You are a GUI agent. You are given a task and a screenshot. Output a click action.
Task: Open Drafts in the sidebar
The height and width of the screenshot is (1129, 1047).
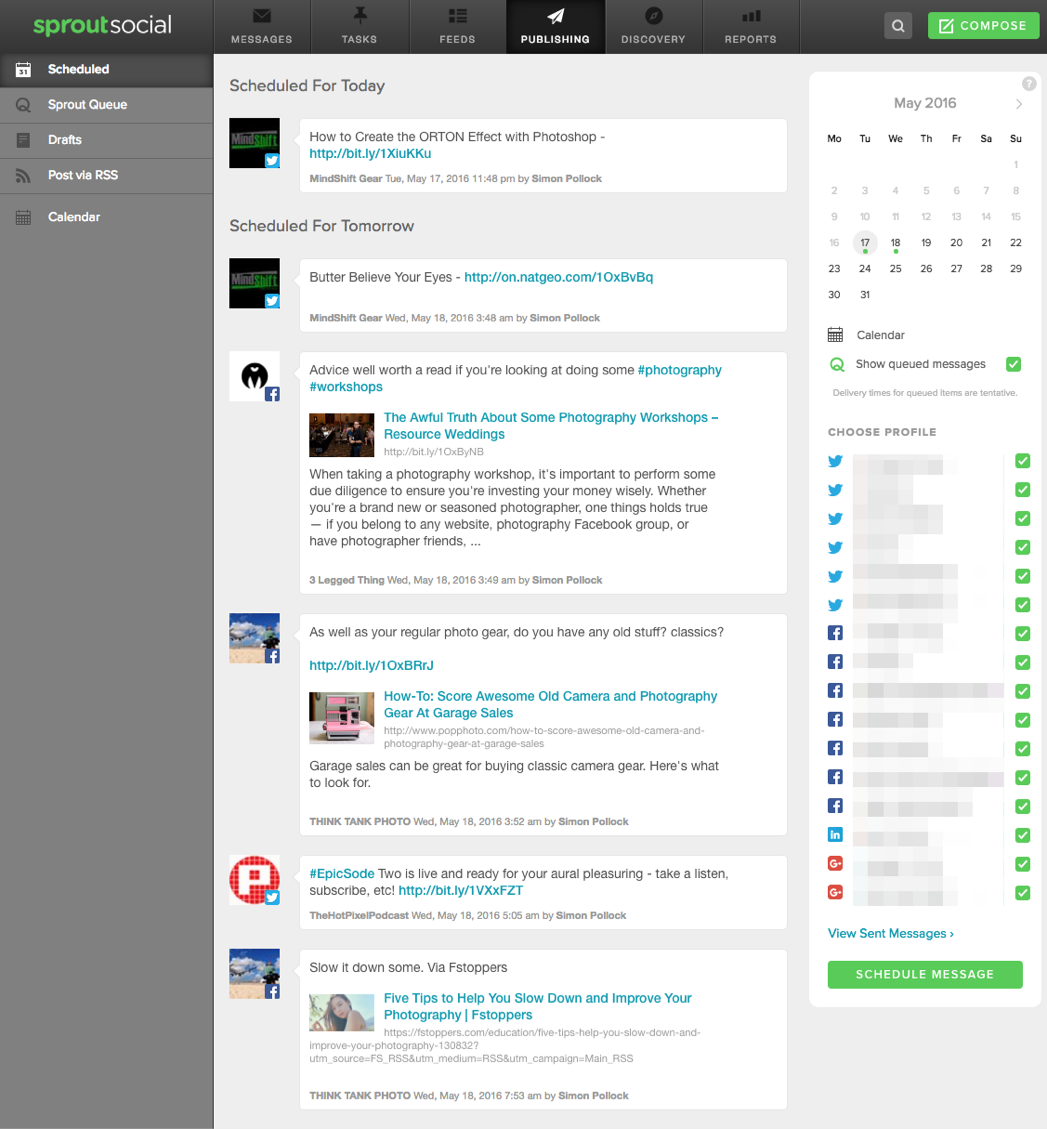point(107,140)
